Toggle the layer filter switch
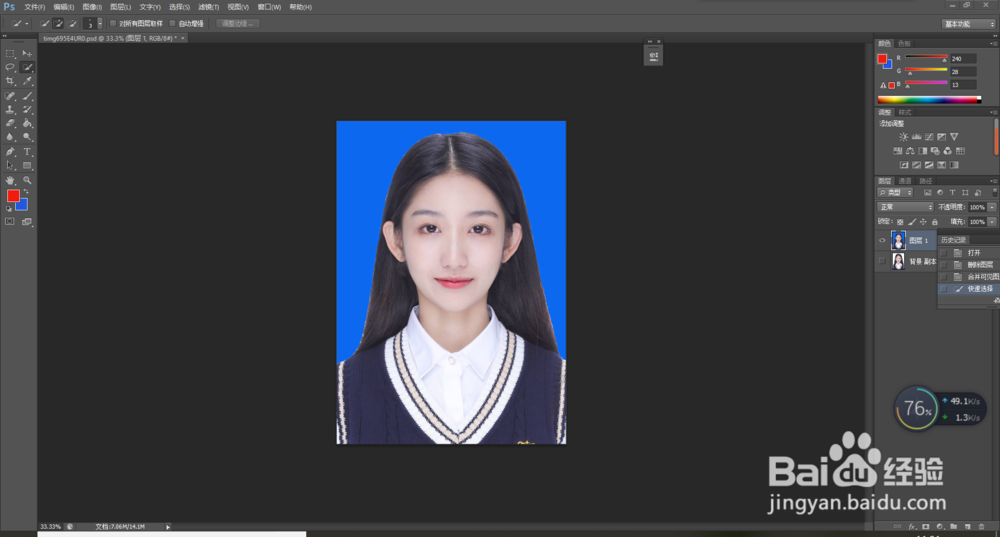 [x=994, y=192]
